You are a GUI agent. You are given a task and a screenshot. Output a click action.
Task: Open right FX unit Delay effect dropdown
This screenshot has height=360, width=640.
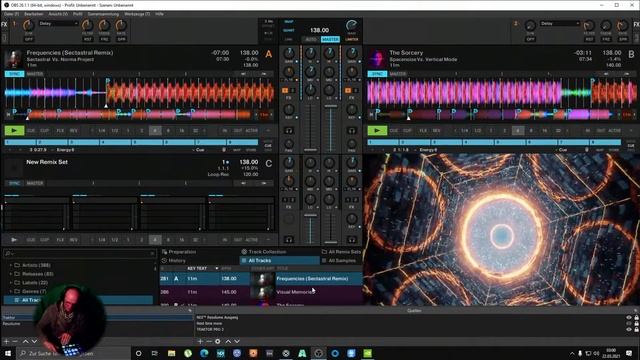tap(560, 24)
